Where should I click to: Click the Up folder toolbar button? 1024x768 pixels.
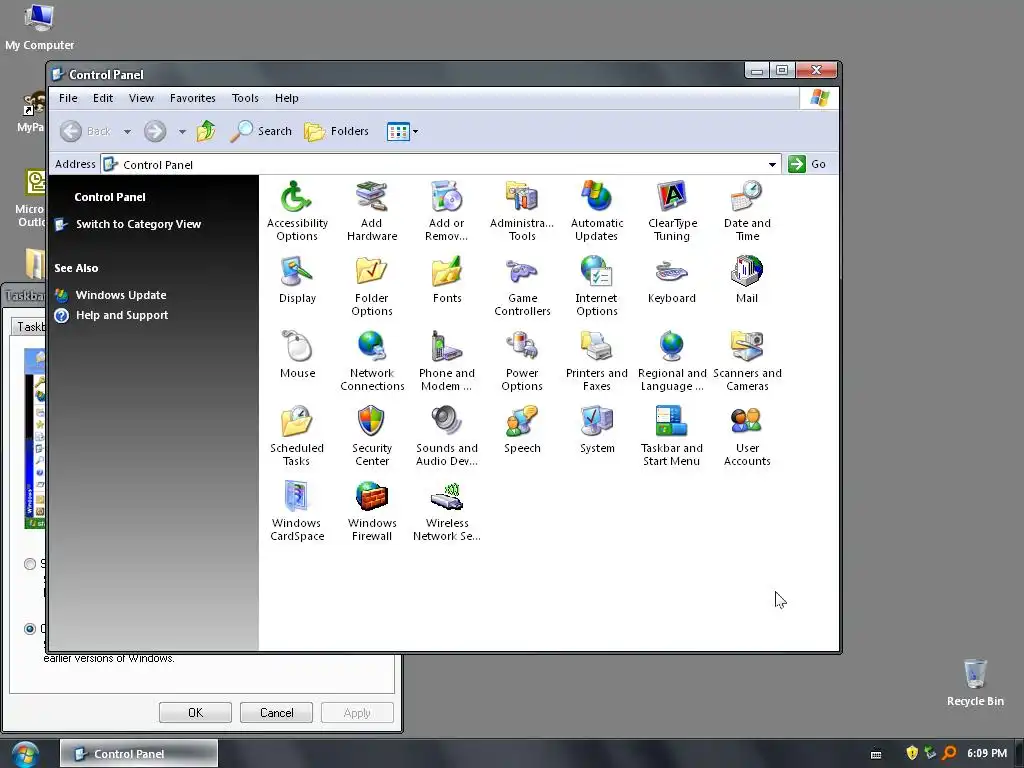(x=206, y=131)
